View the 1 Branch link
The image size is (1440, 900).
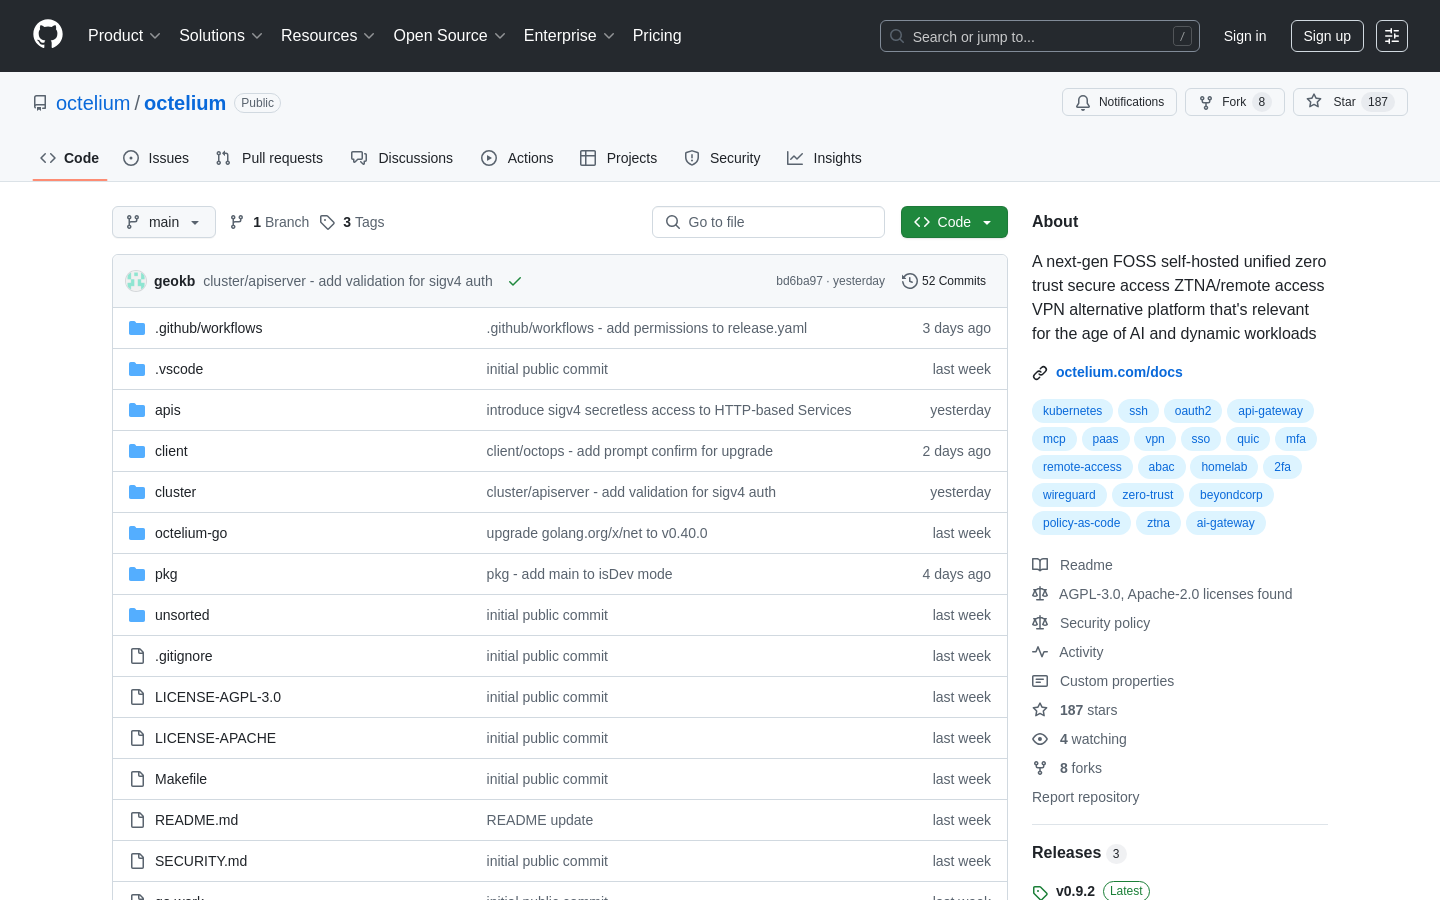[269, 222]
